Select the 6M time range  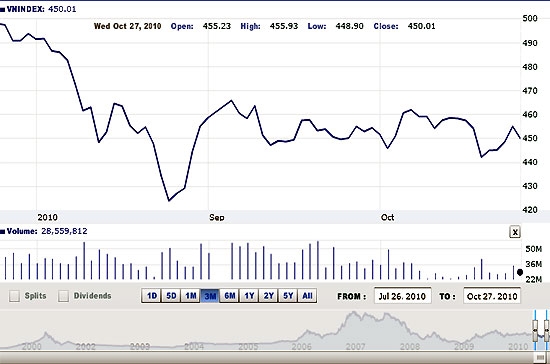pos(229,296)
